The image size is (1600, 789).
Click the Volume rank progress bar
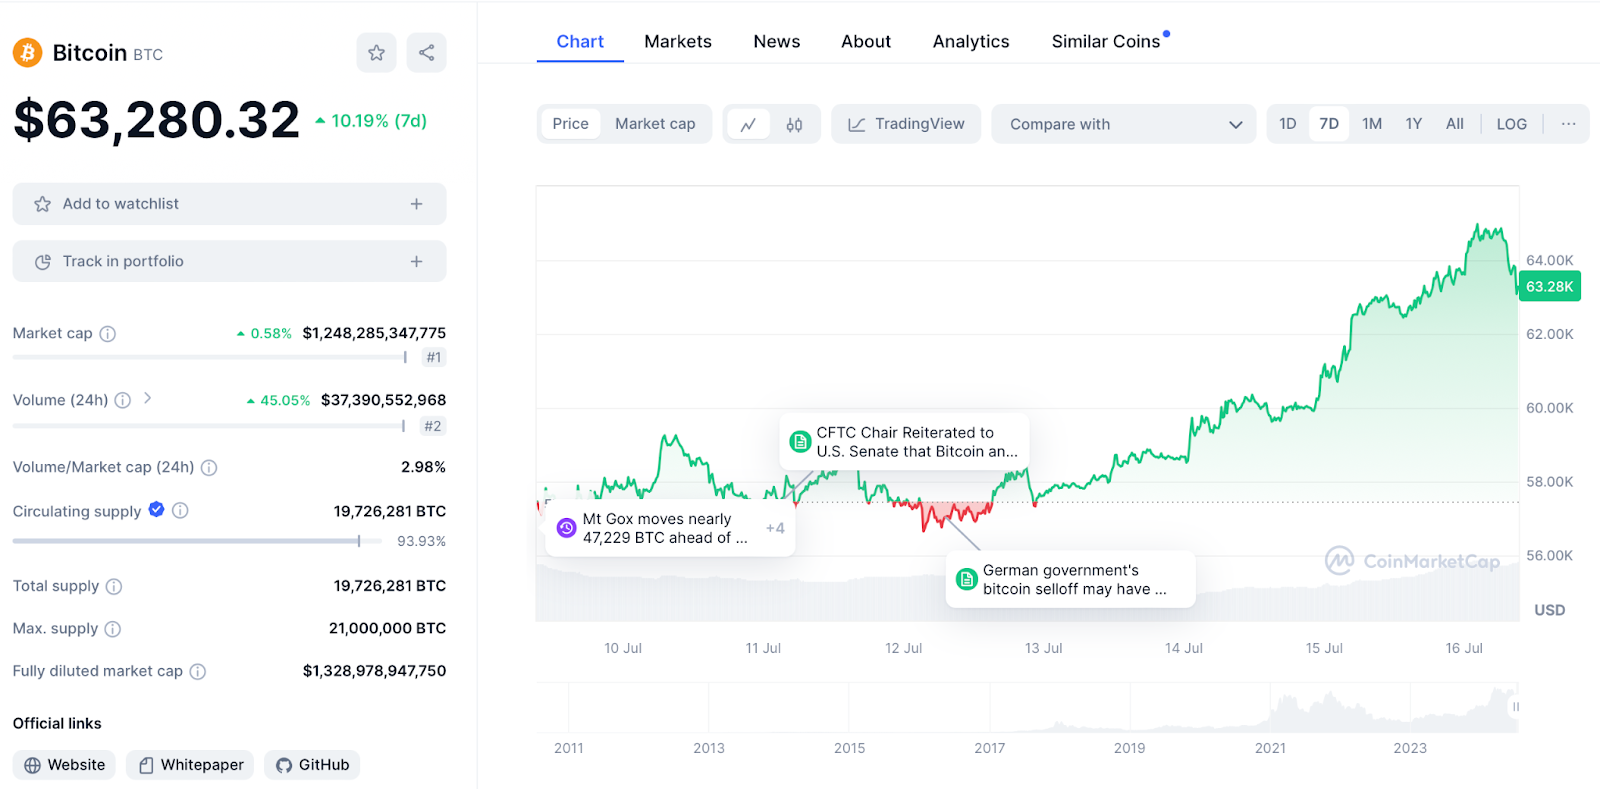click(x=209, y=426)
